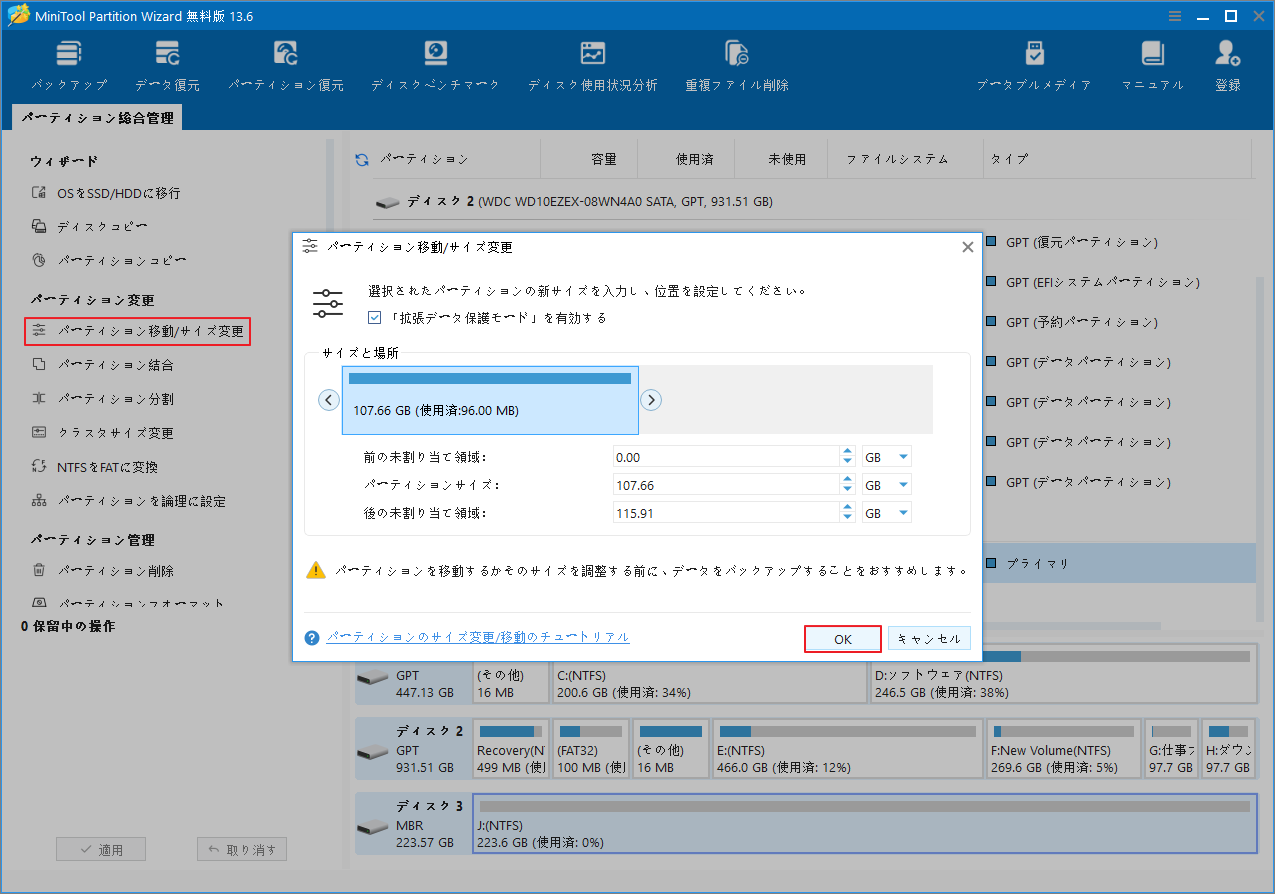Open パーティションのサイズ変更/移動のチュートリアル link
The image size is (1275, 894).
click(478, 637)
